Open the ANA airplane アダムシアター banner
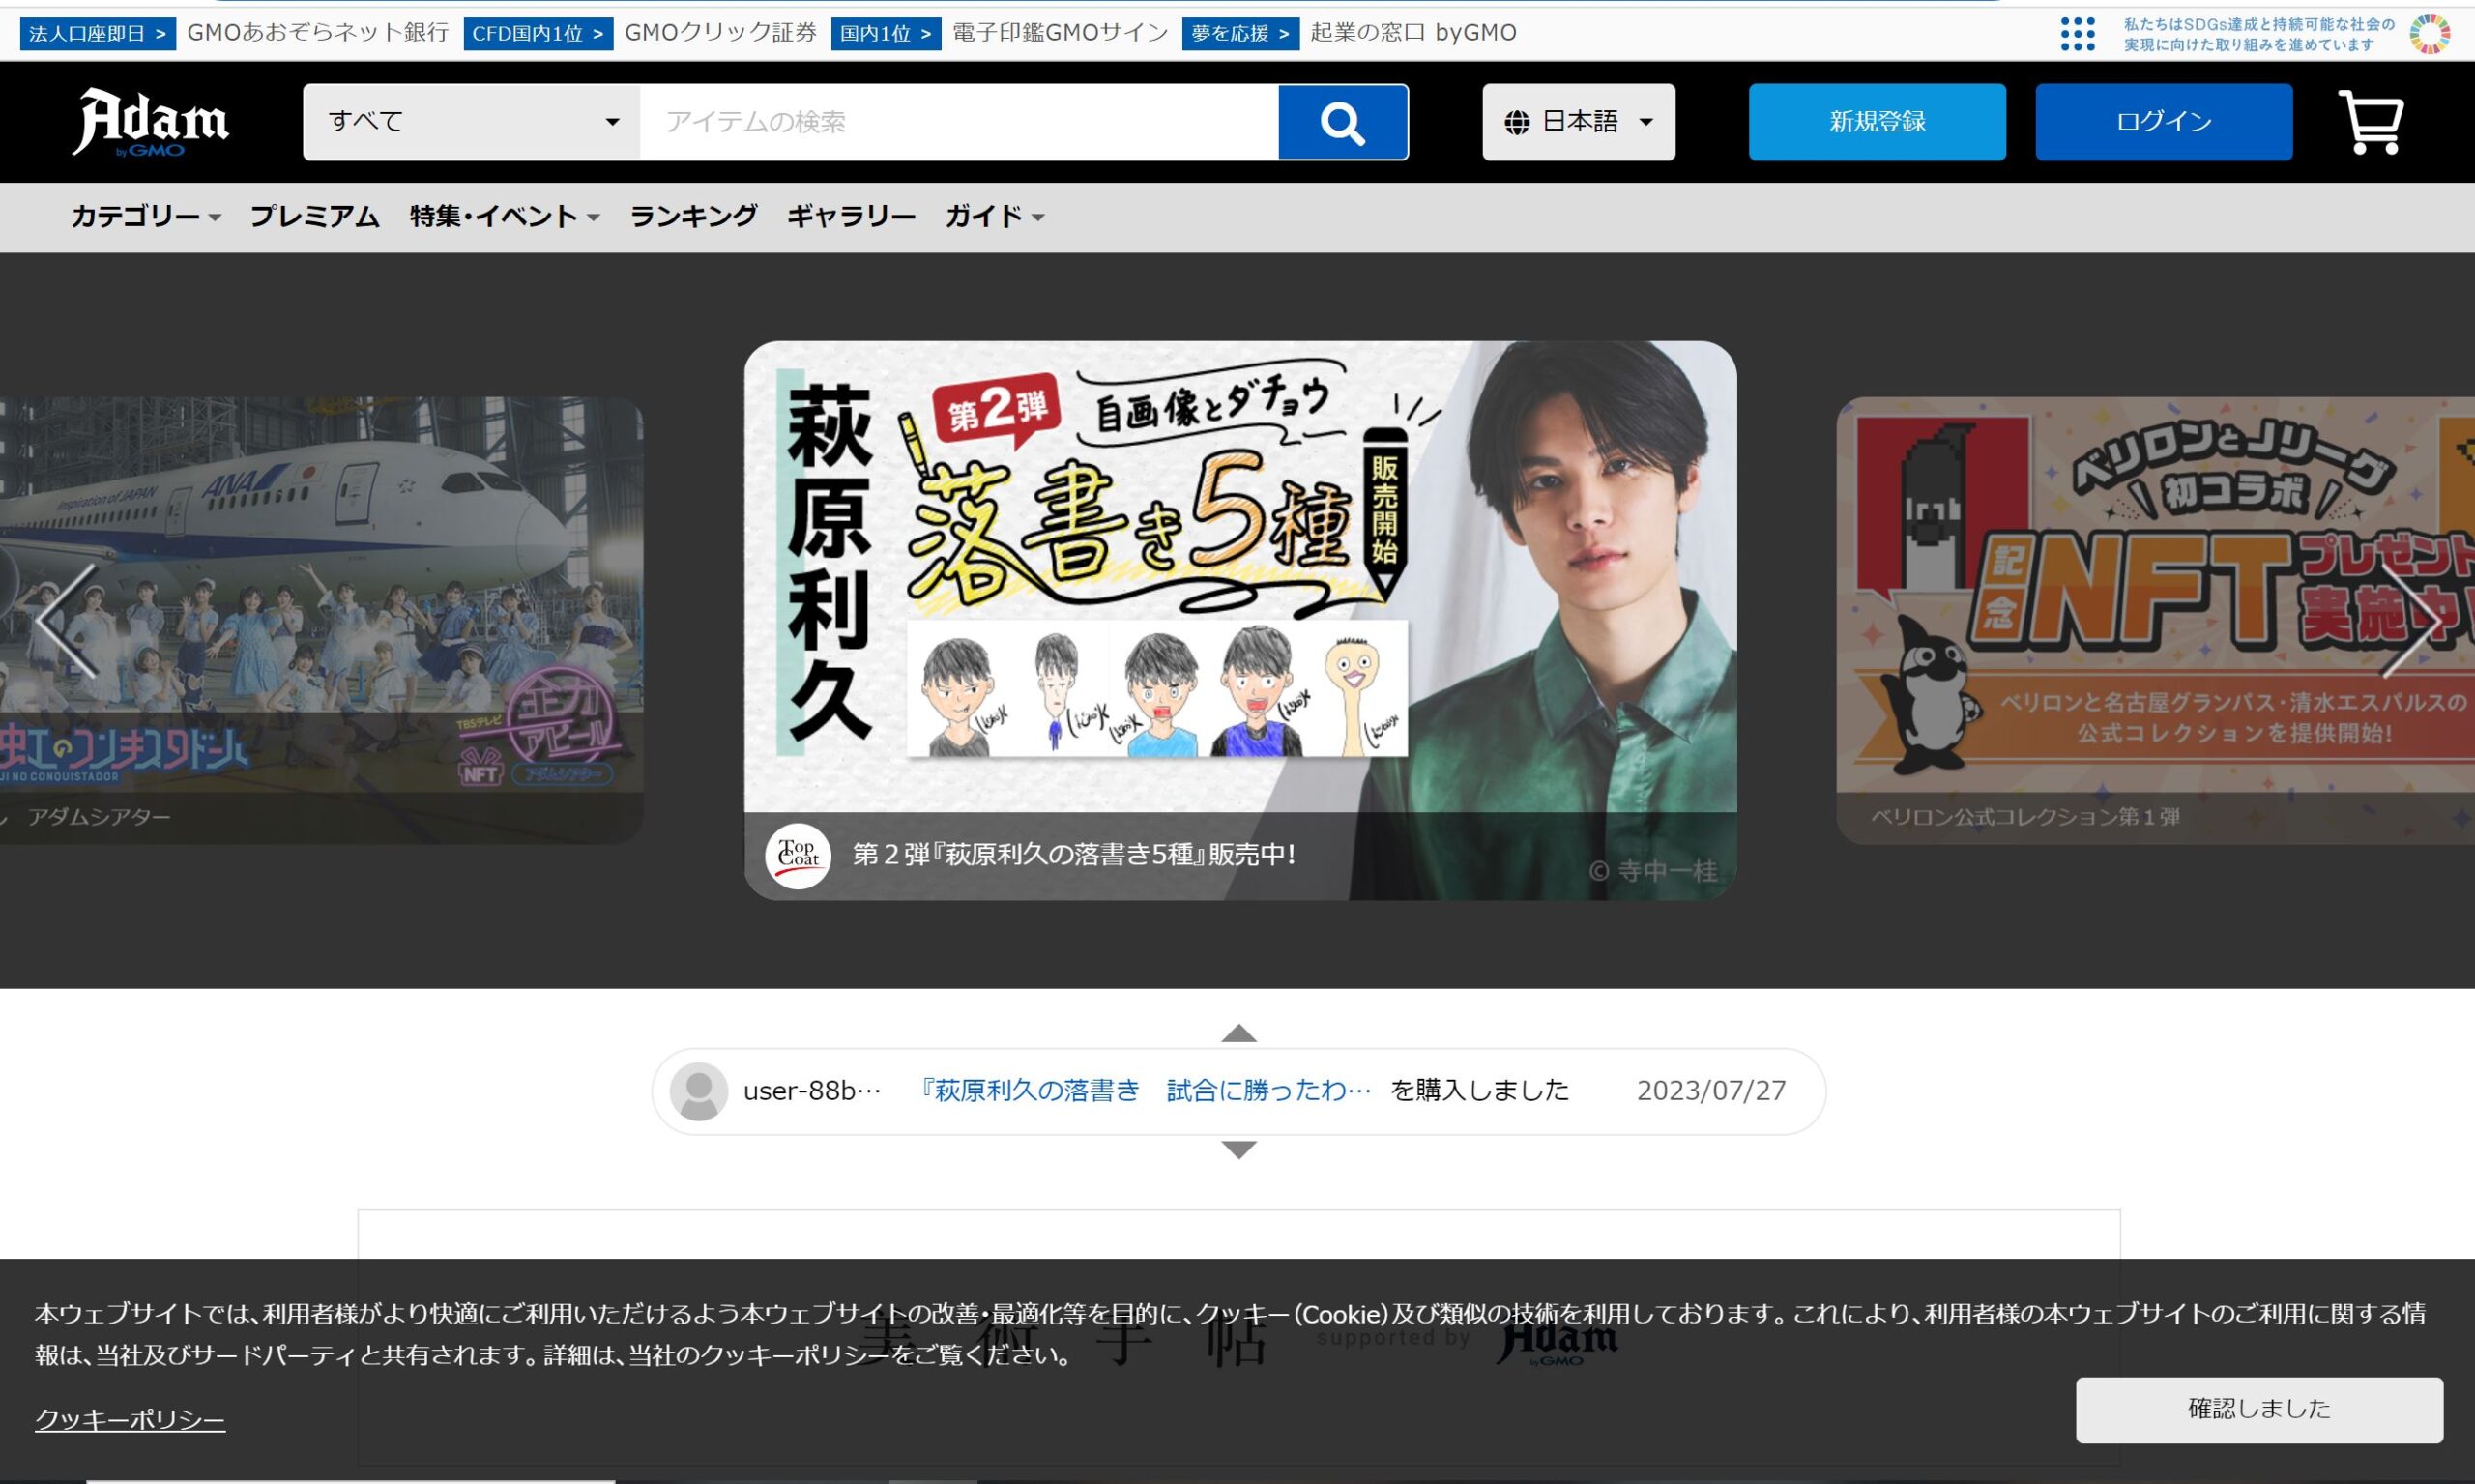Image resolution: width=2475 pixels, height=1484 pixels. pos(322,620)
